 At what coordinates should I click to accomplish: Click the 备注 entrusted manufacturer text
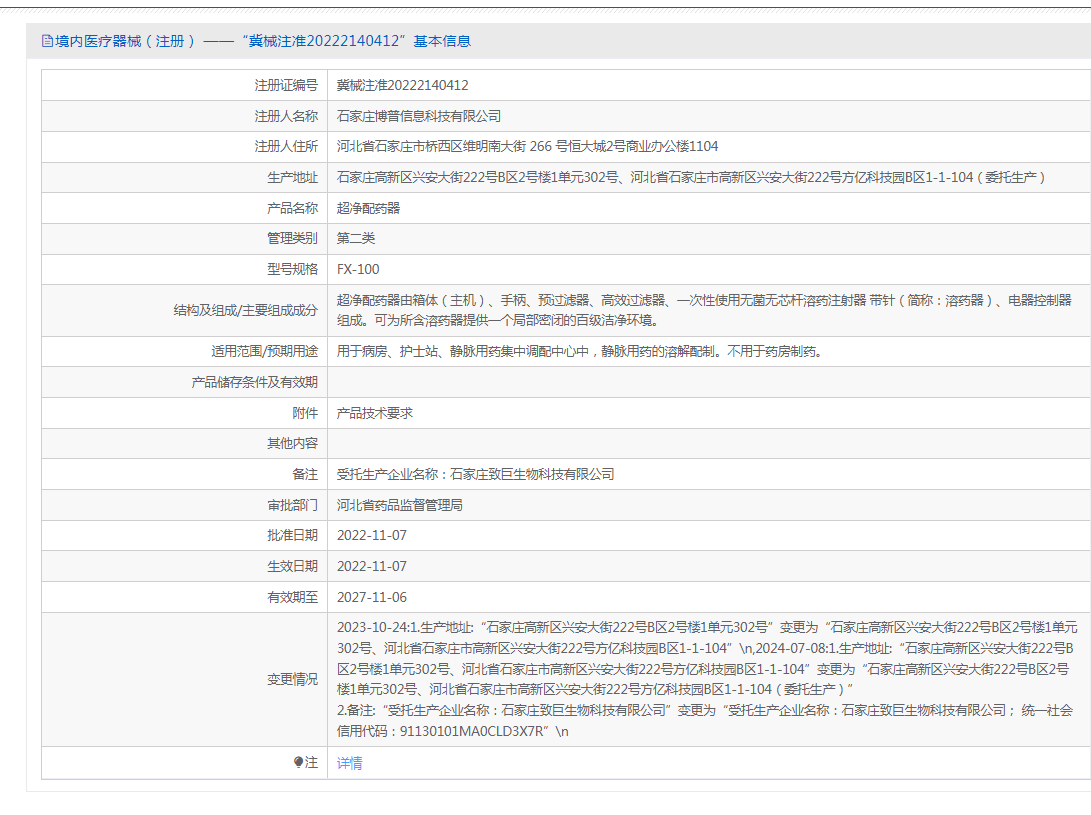475,474
